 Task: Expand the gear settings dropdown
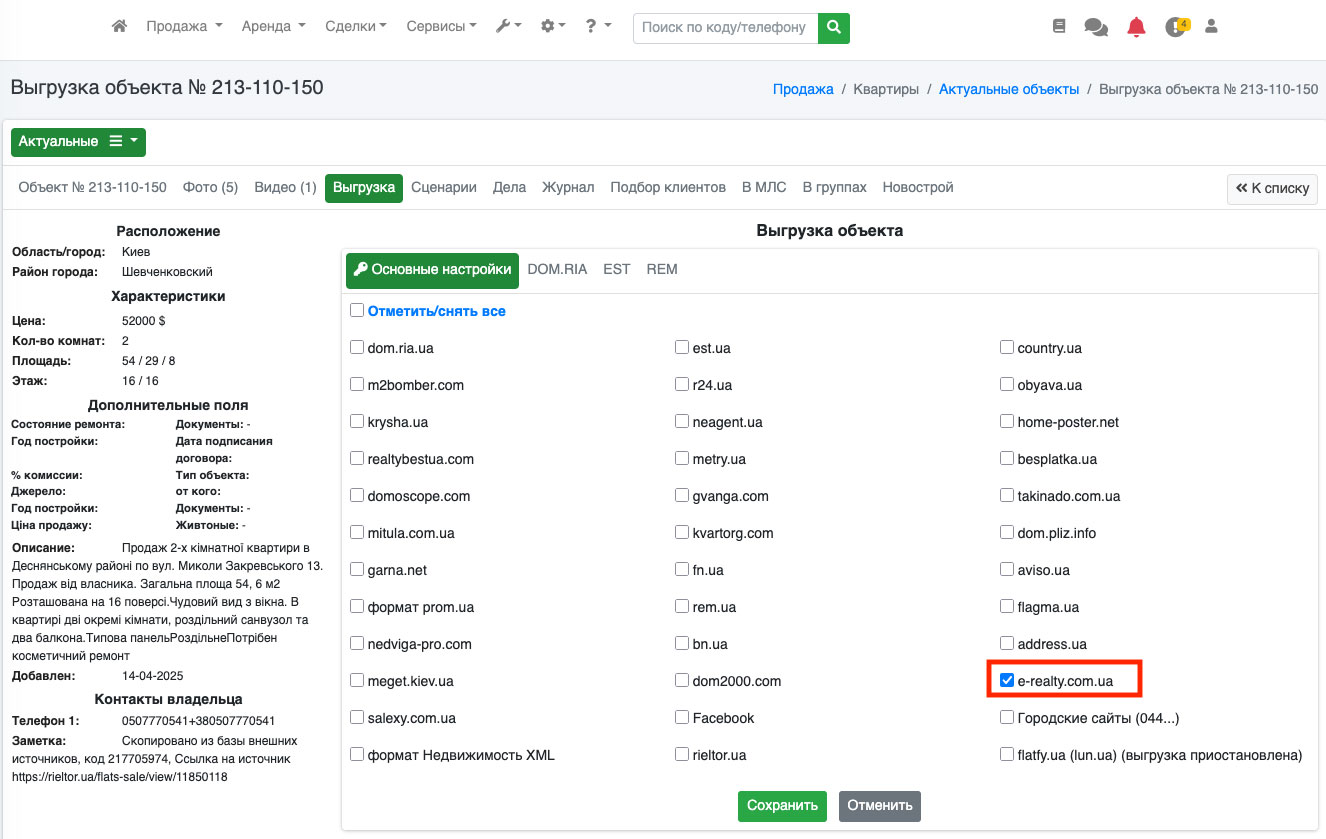click(x=553, y=27)
